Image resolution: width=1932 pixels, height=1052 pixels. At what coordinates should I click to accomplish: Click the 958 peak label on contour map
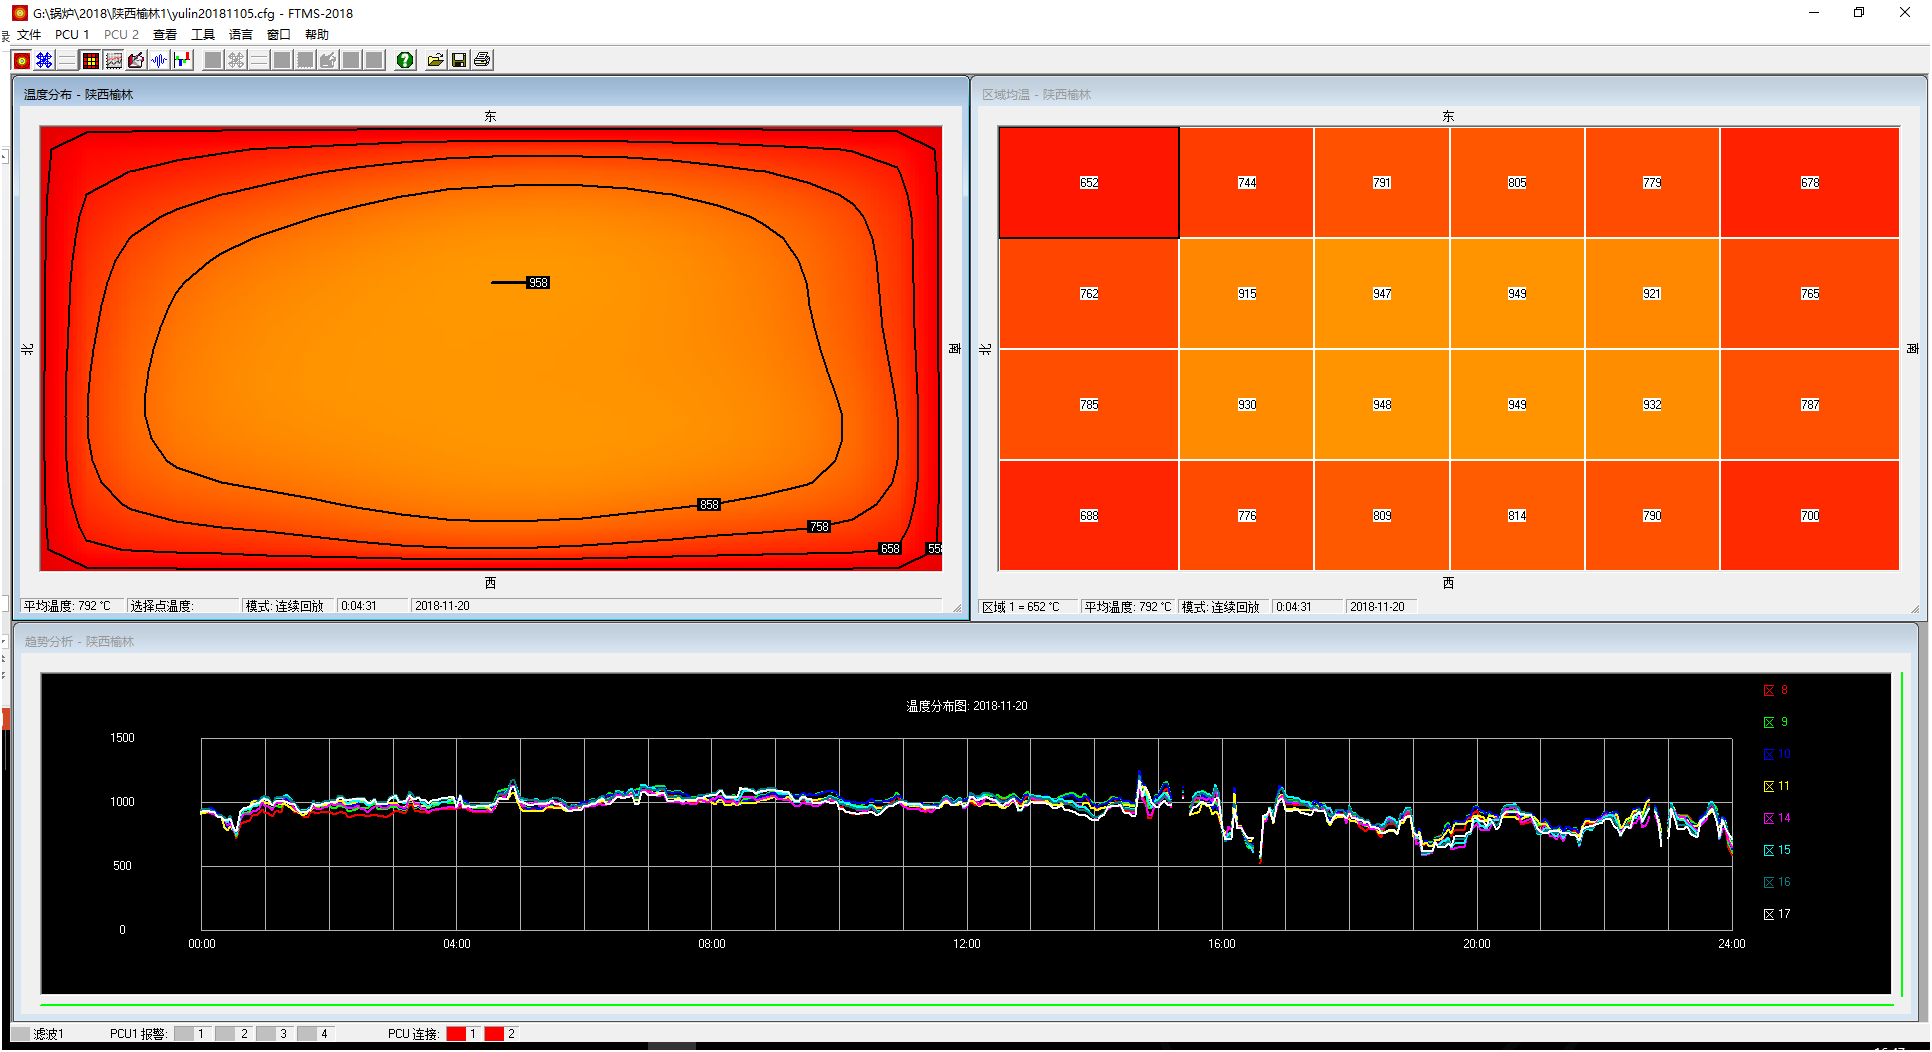(x=538, y=283)
